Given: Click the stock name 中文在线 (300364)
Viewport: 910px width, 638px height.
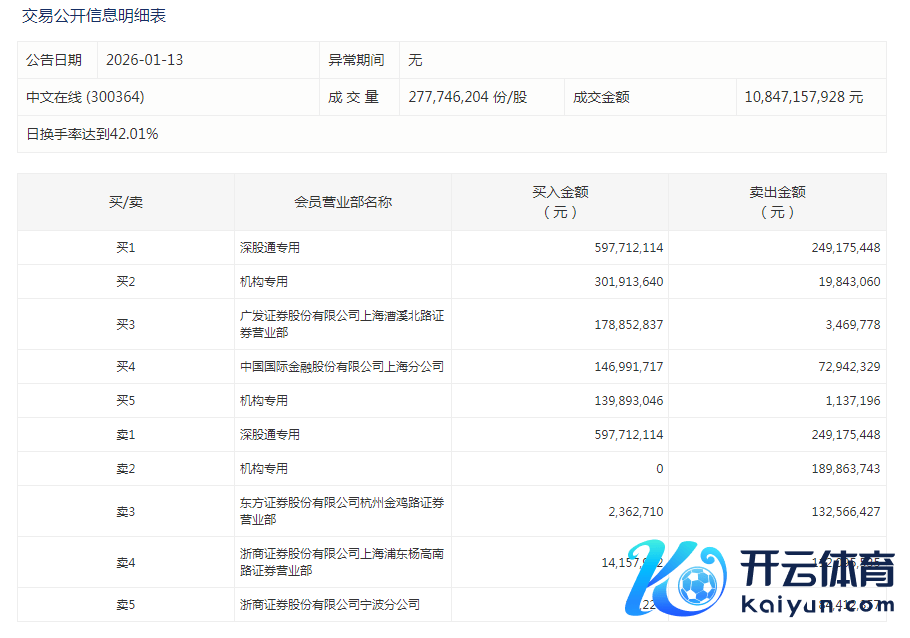Looking at the screenshot, I should point(86,97).
